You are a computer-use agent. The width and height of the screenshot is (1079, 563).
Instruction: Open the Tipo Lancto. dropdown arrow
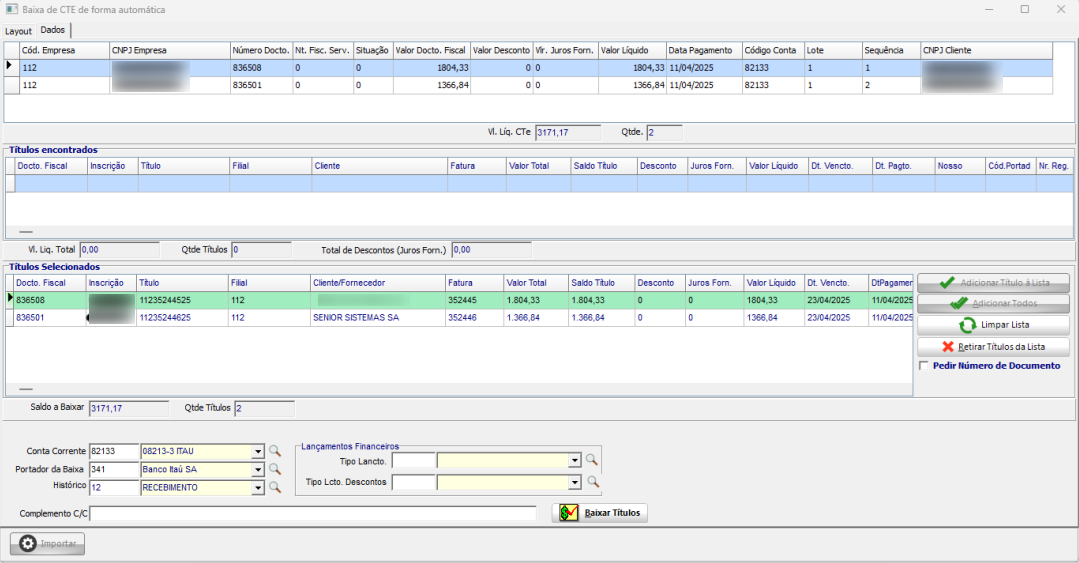tap(574, 460)
